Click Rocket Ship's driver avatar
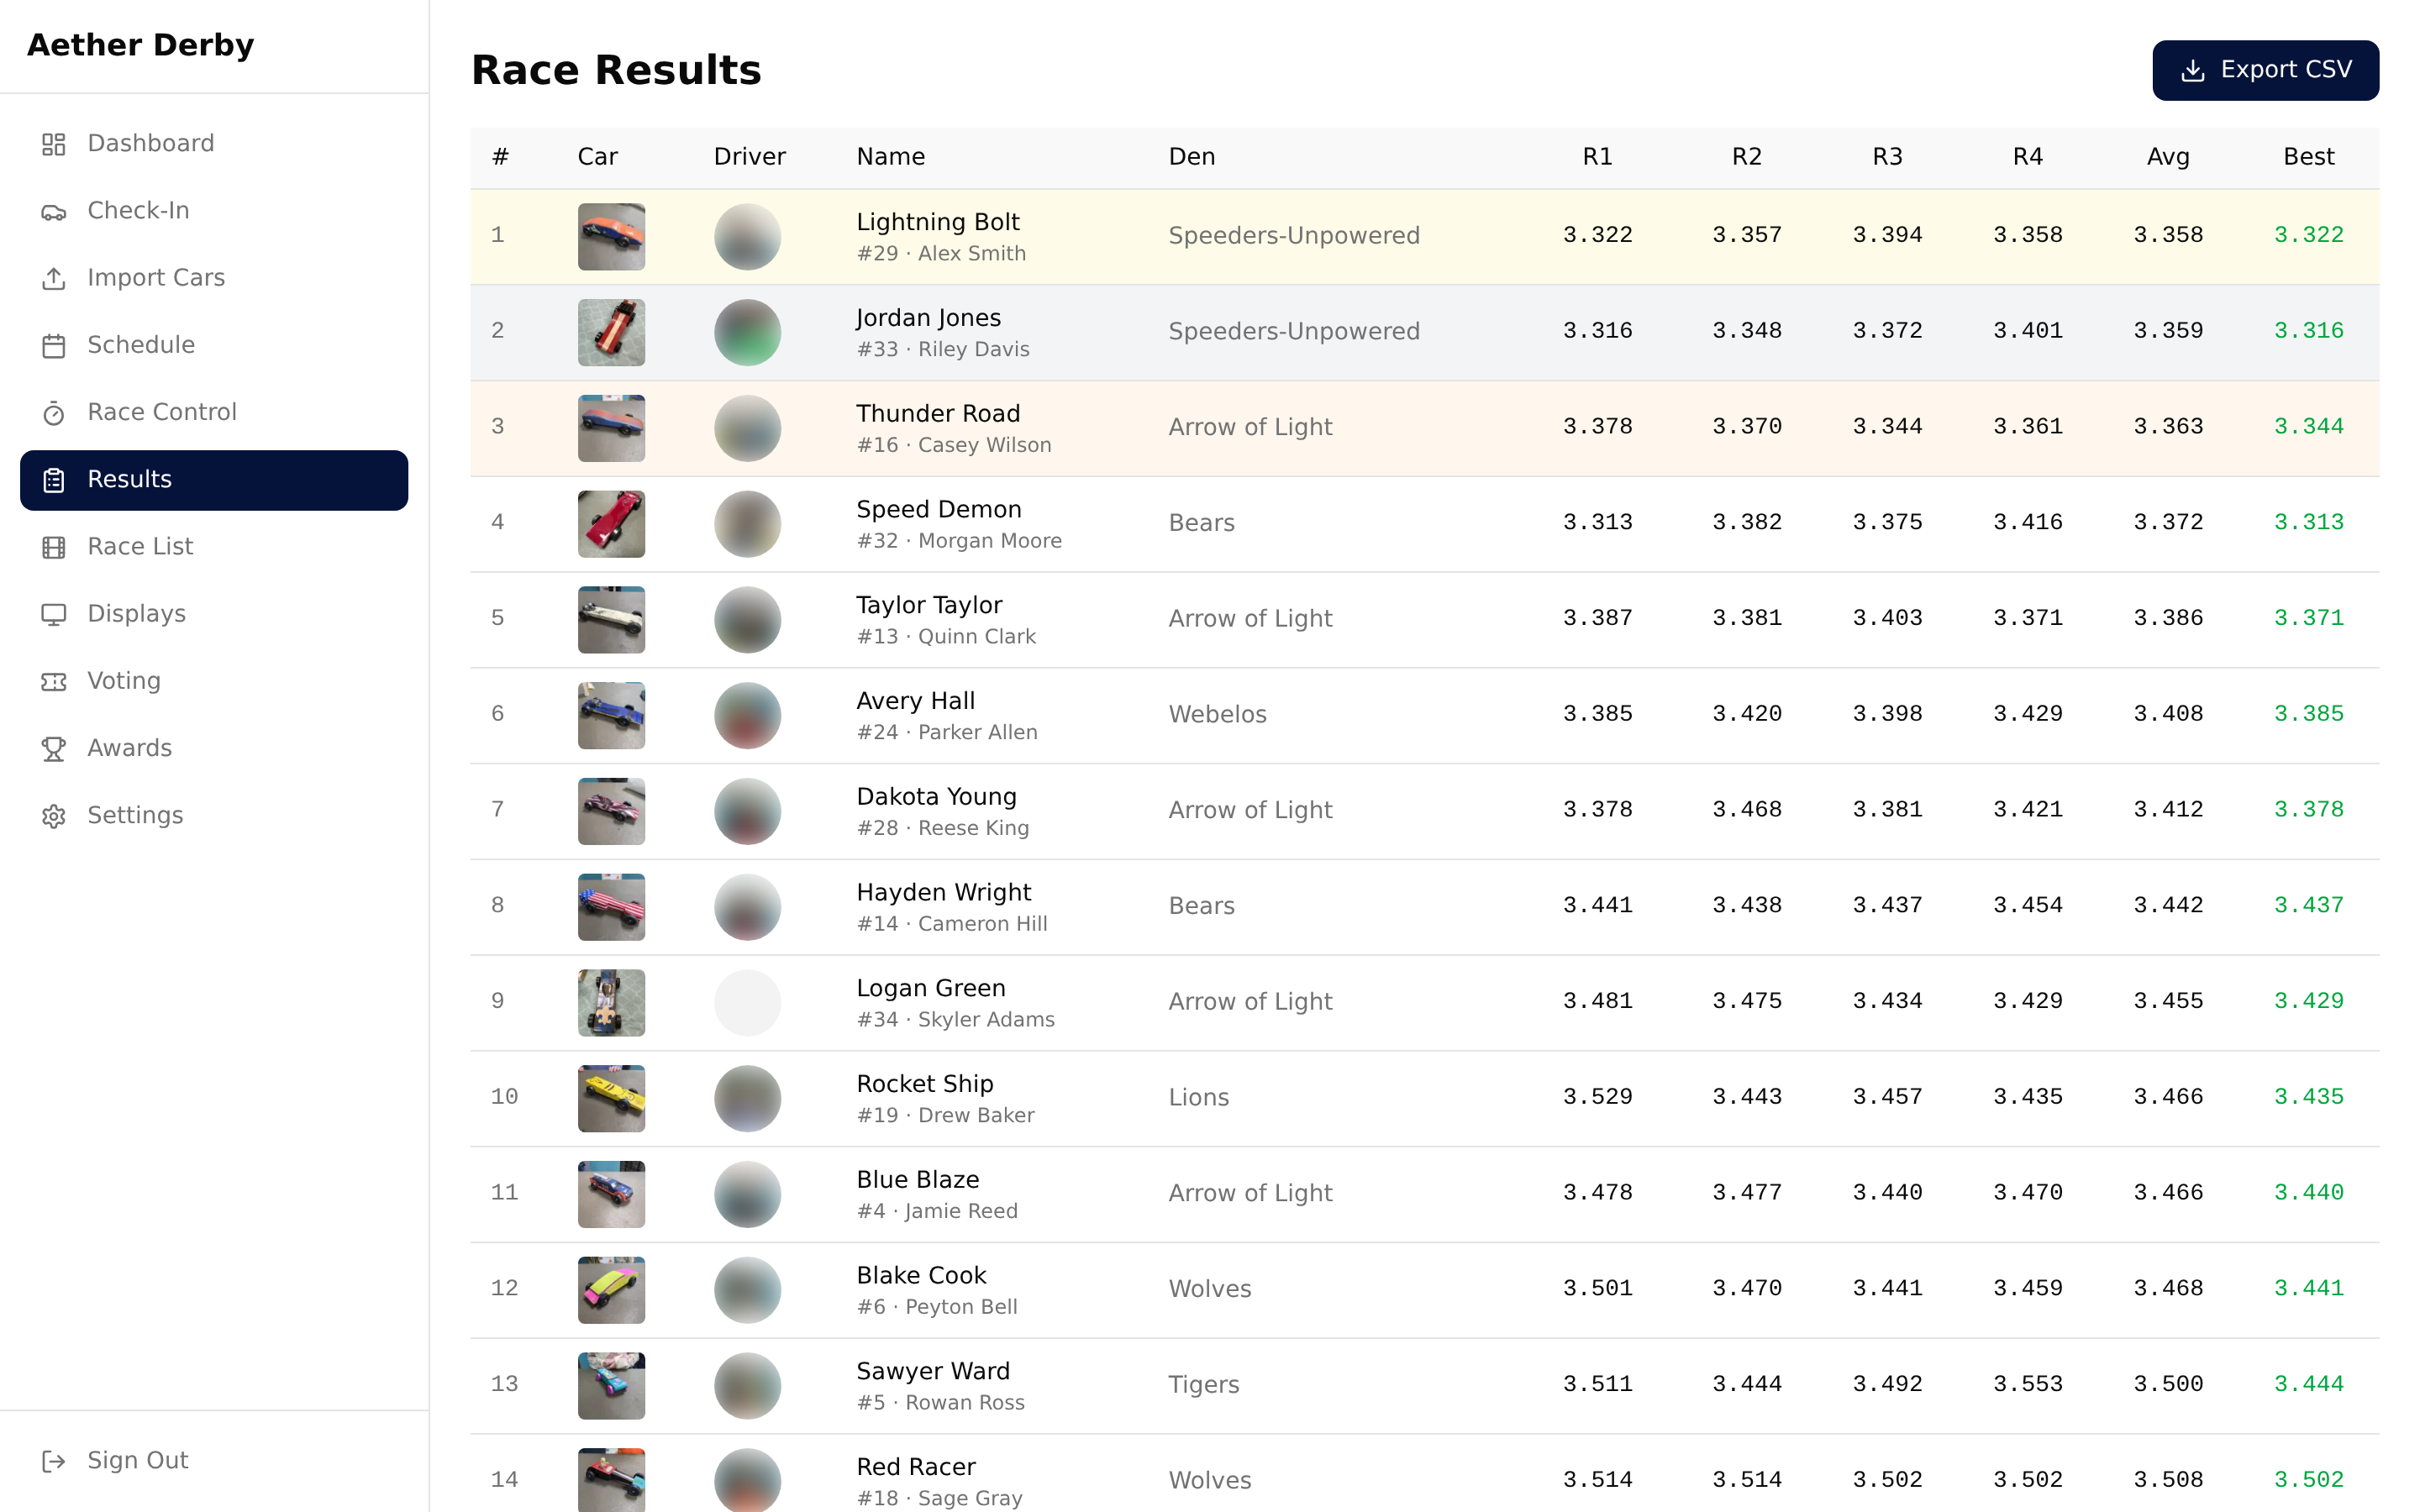This screenshot has width=2420, height=1512. [747, 1097]
